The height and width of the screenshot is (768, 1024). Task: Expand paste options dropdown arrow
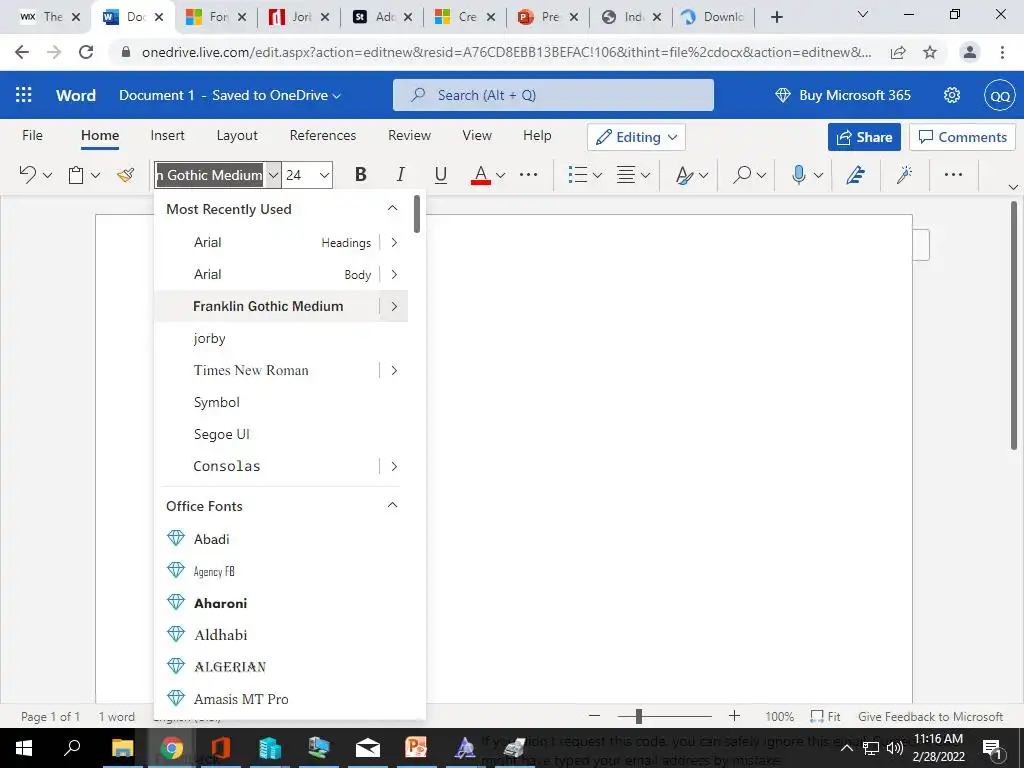click(x=95, y=175)
